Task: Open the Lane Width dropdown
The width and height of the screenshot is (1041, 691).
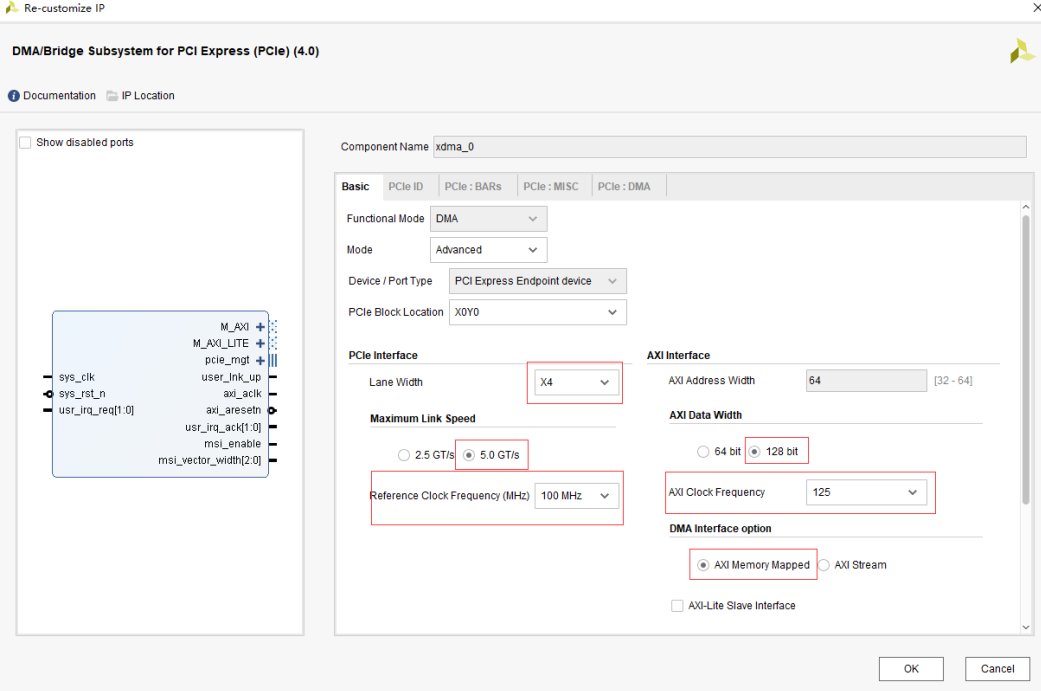Action: 575,382
